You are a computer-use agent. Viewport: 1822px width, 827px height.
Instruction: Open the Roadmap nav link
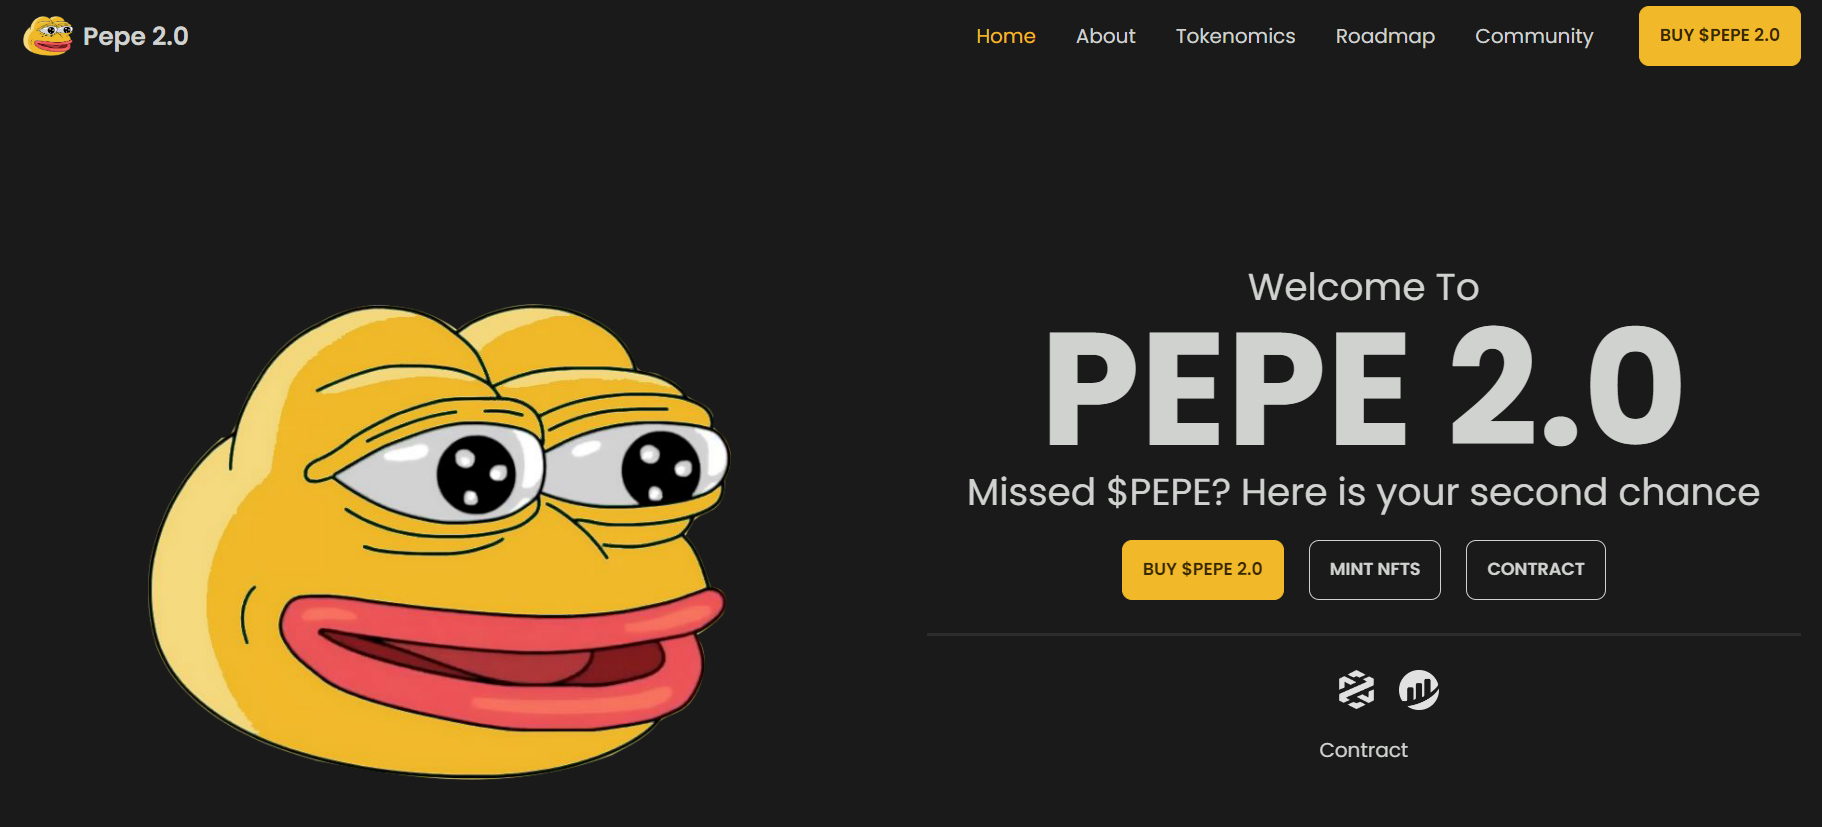click(1385, 36)
